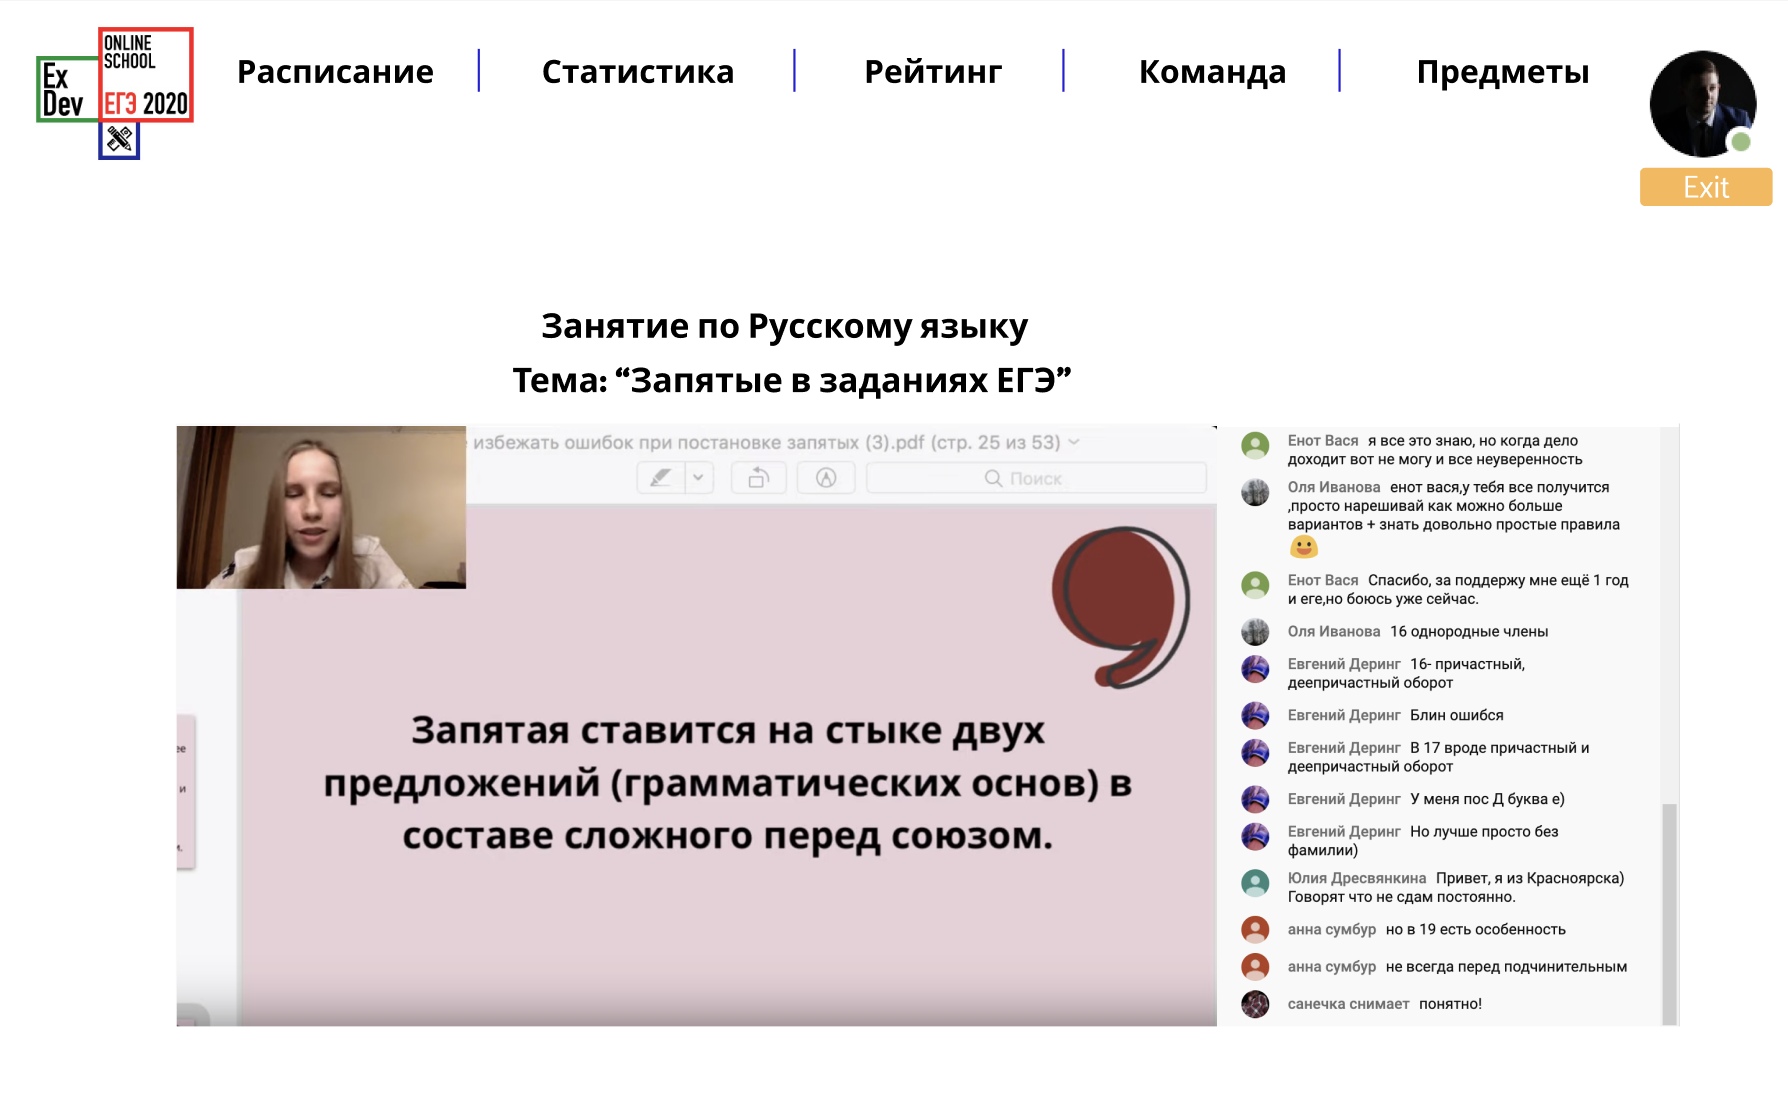Select the highlighter tool in PDF toolbar

(x=660, y=478)
